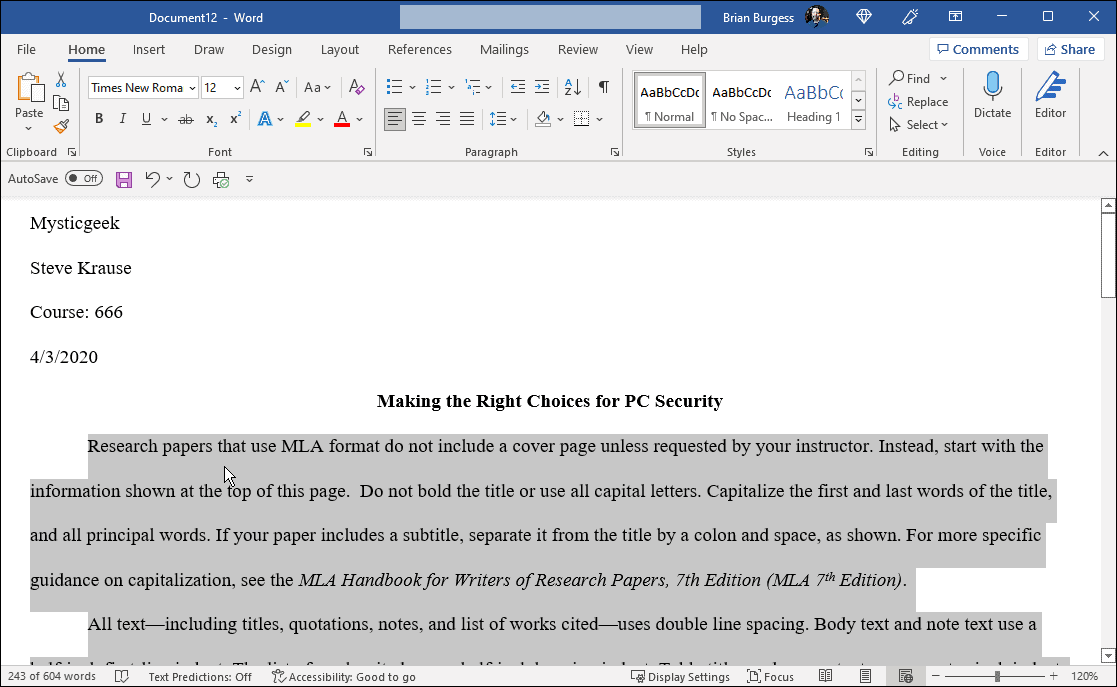Image resolution: width=1117 pixels, height=687 pixels.
Task: Open the Dictate tool
Action: coord(992,97)
